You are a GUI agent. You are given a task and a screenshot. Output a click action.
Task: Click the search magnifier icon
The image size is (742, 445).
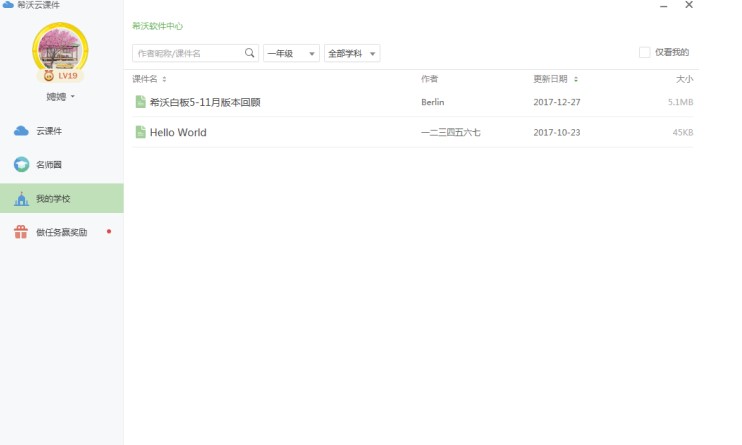249,53
